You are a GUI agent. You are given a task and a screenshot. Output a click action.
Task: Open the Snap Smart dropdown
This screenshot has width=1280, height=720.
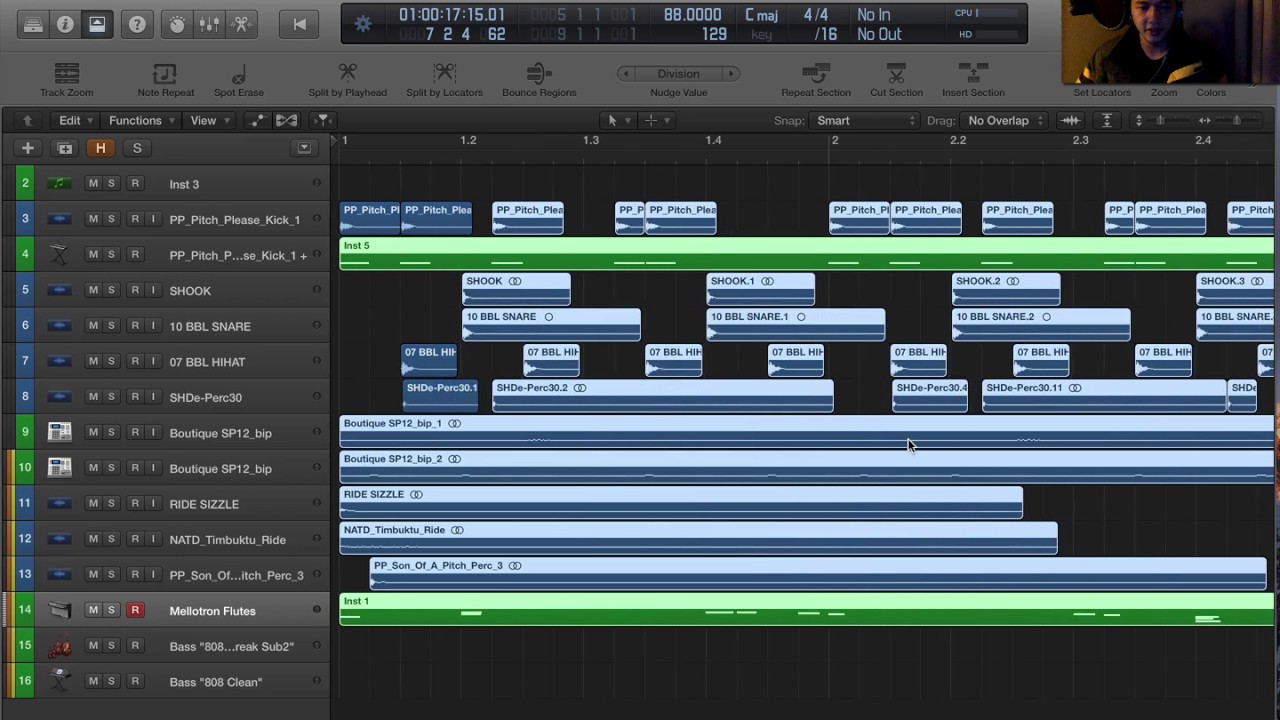point(865,120)
